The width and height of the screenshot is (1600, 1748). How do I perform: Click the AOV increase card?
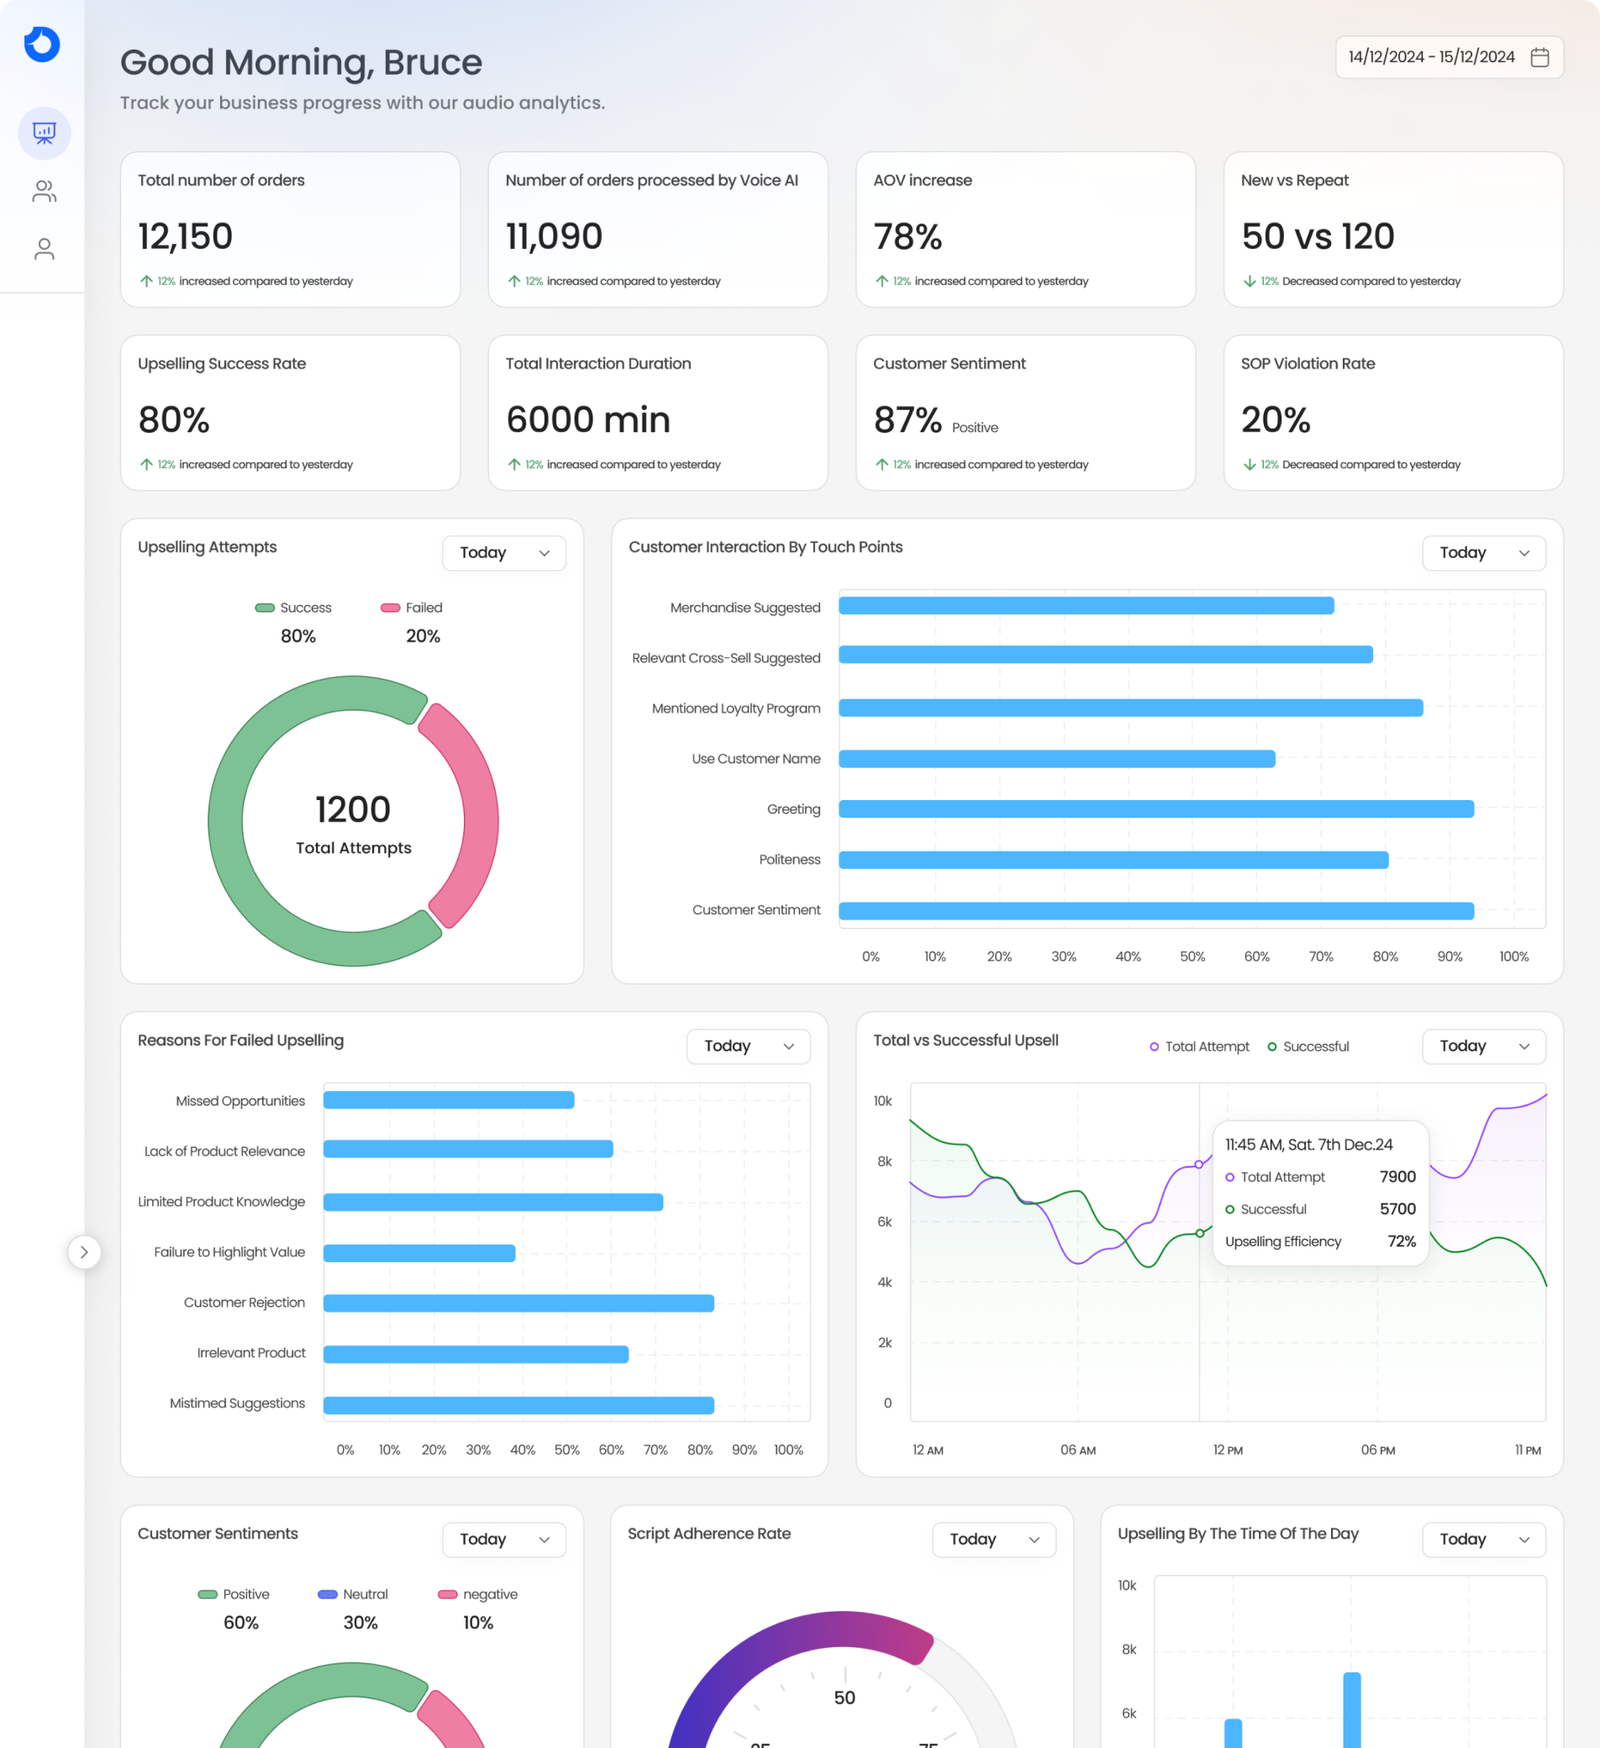click(1026, 230)
